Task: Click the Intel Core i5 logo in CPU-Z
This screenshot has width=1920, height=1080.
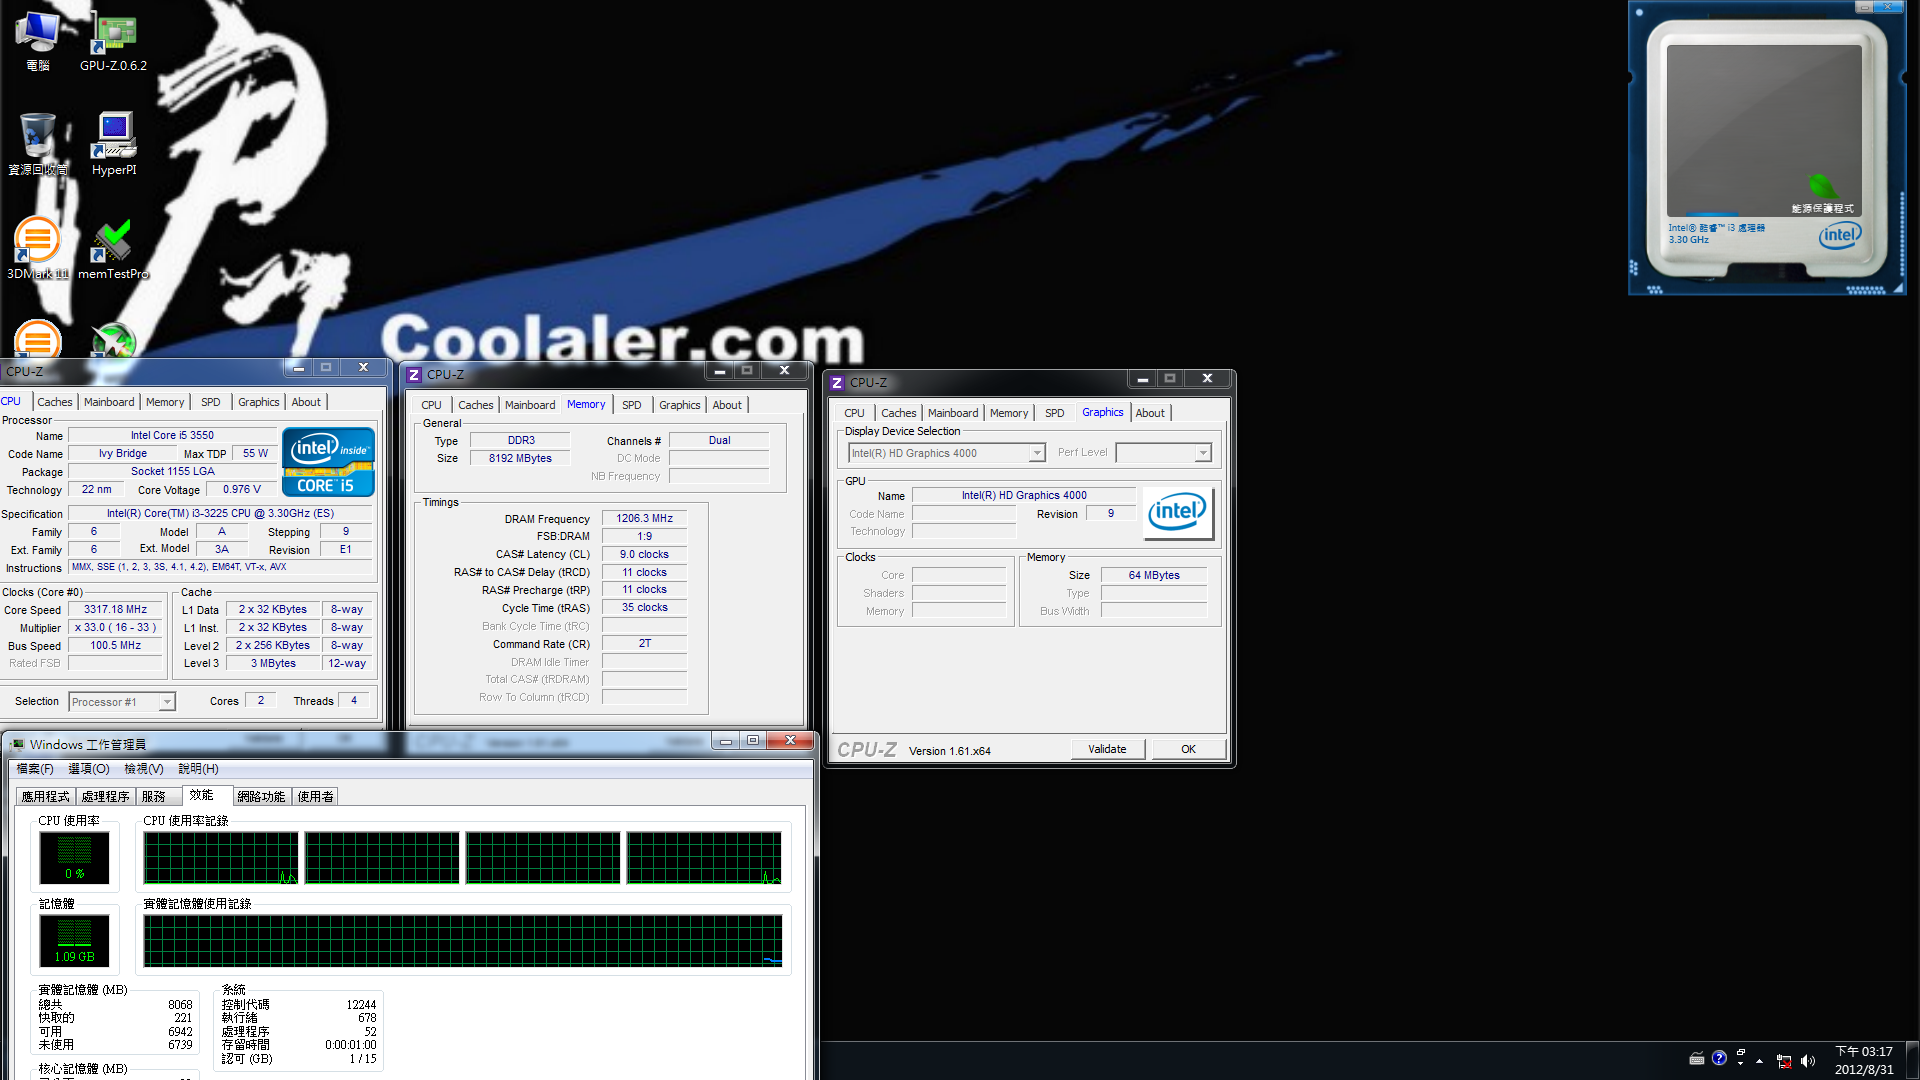Action: 328,462
